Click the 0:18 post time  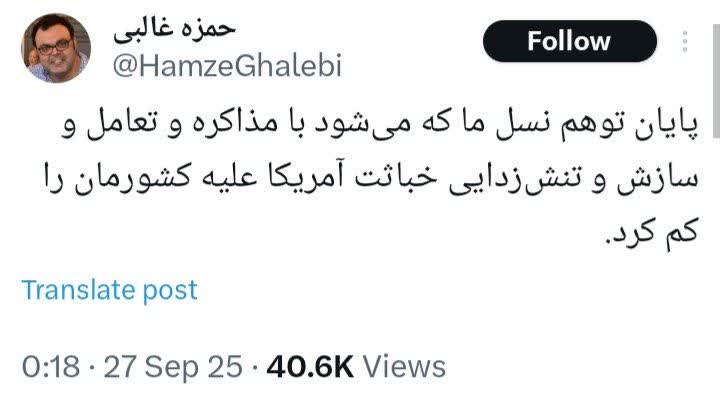51,367
